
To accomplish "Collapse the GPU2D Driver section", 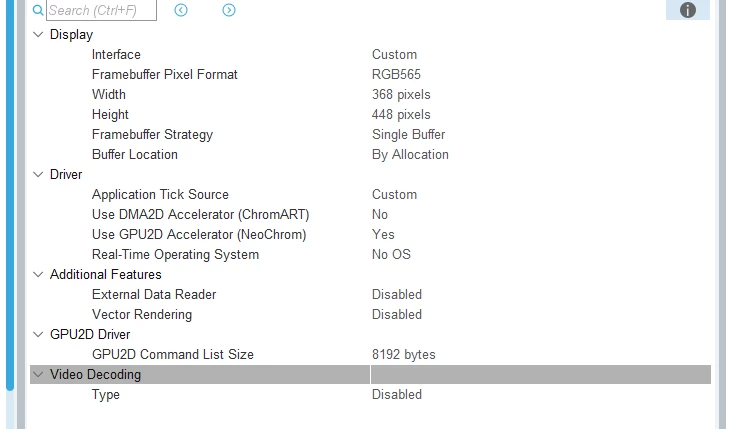I will coord(38,335).
